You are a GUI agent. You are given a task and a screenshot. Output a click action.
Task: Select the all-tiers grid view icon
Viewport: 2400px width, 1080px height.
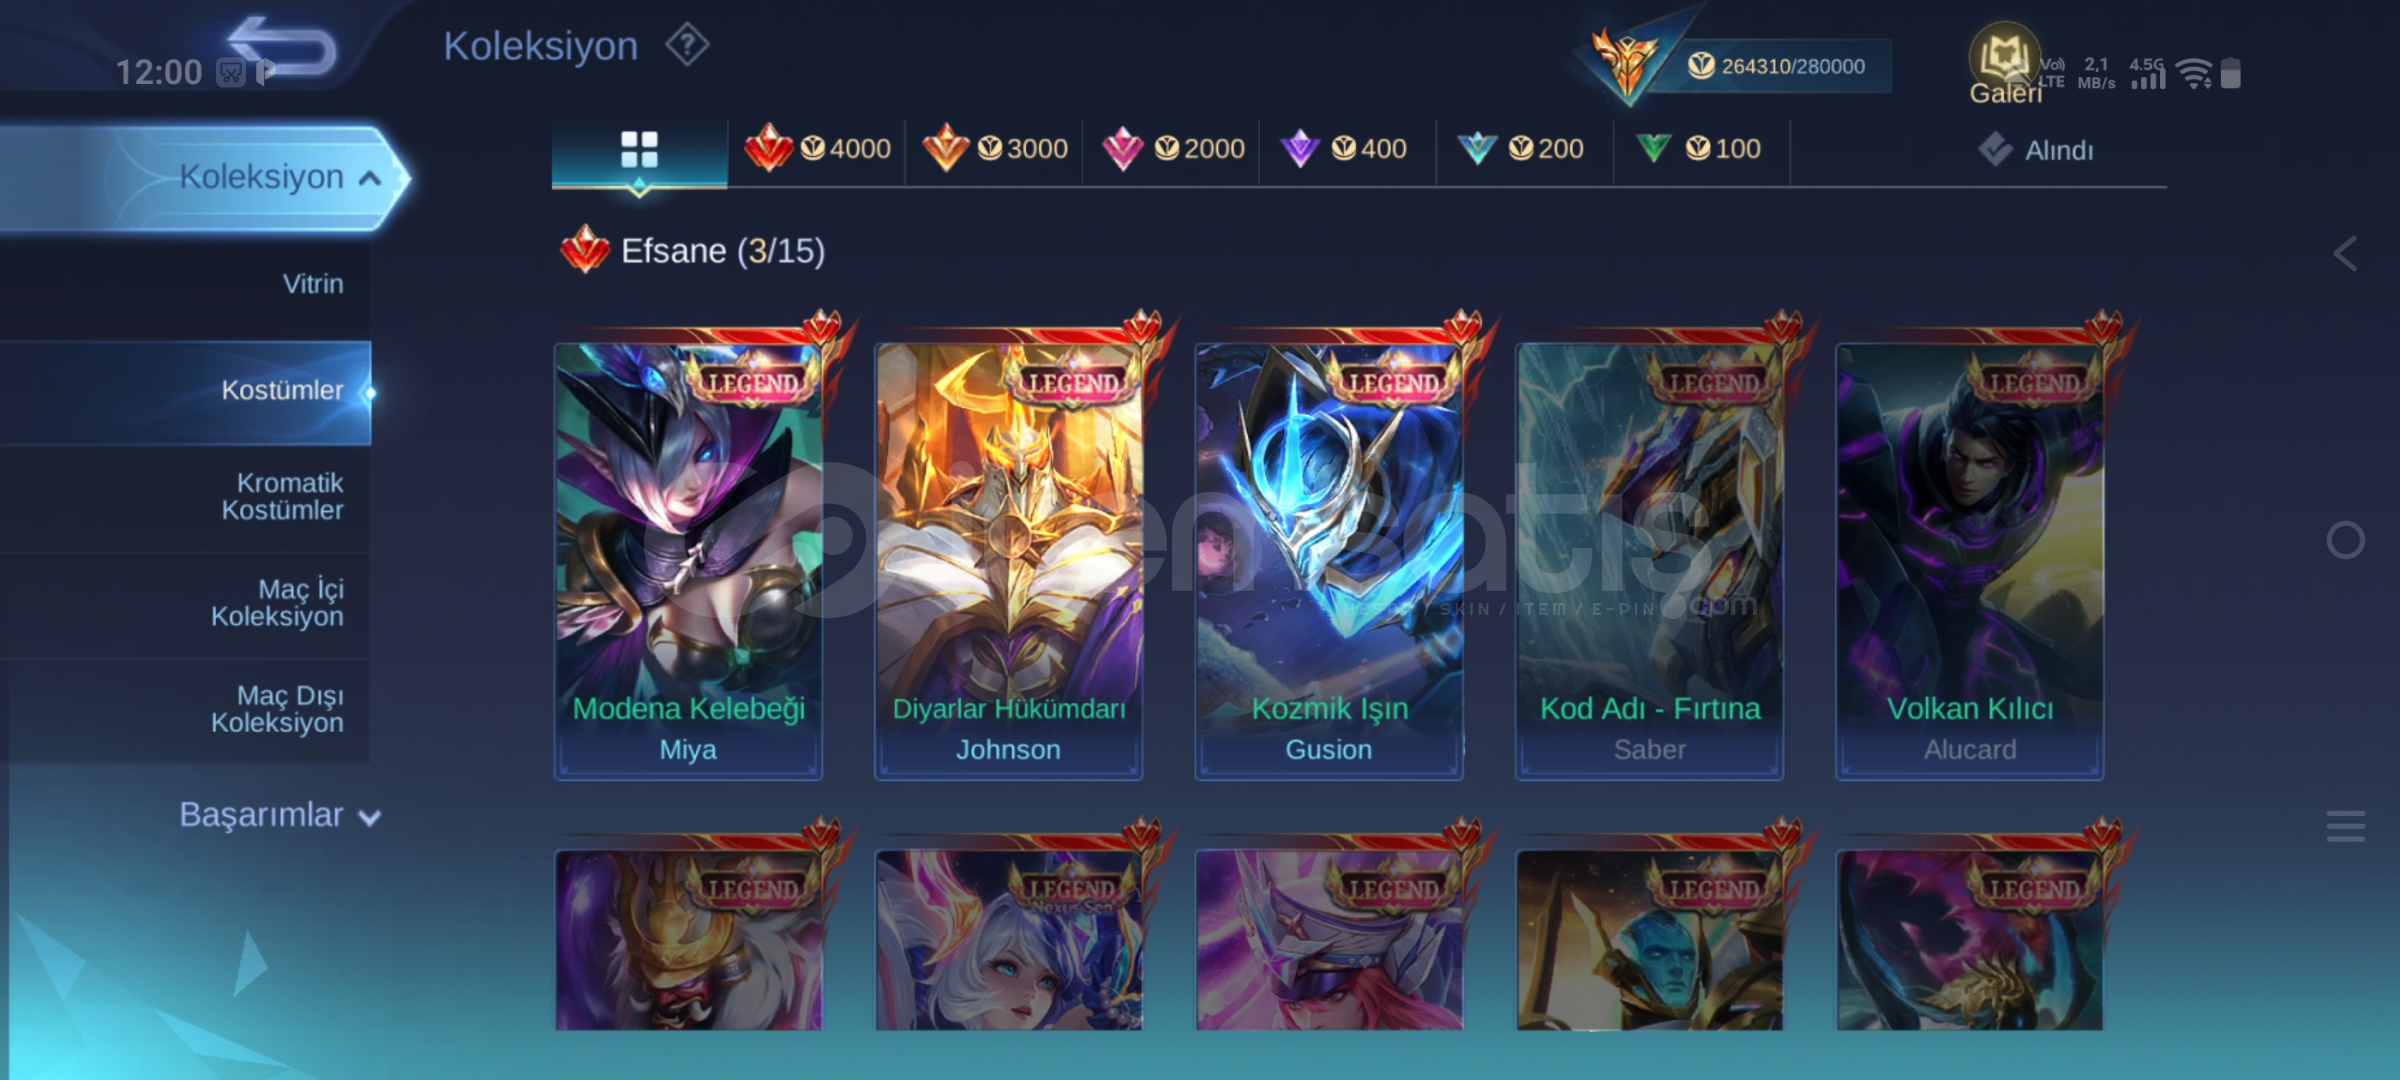pos(639,150)
